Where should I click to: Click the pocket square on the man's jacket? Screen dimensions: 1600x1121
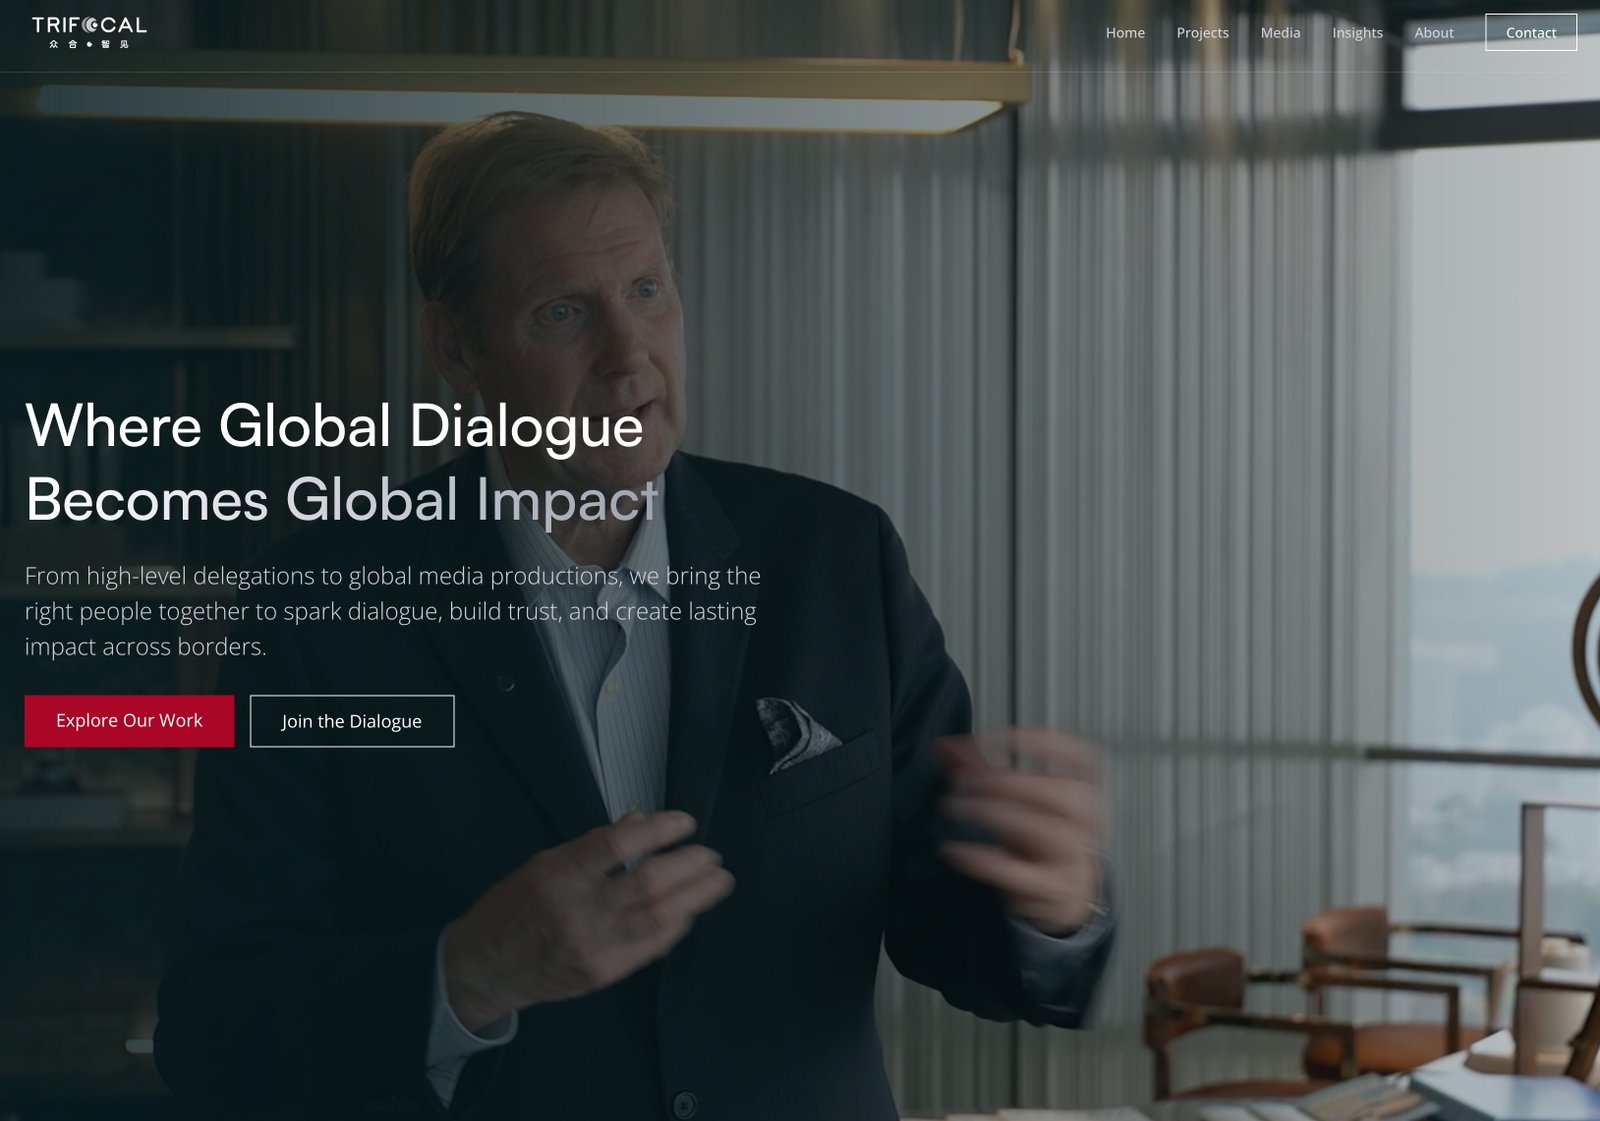pyautogui.click(x=797, y=734)
